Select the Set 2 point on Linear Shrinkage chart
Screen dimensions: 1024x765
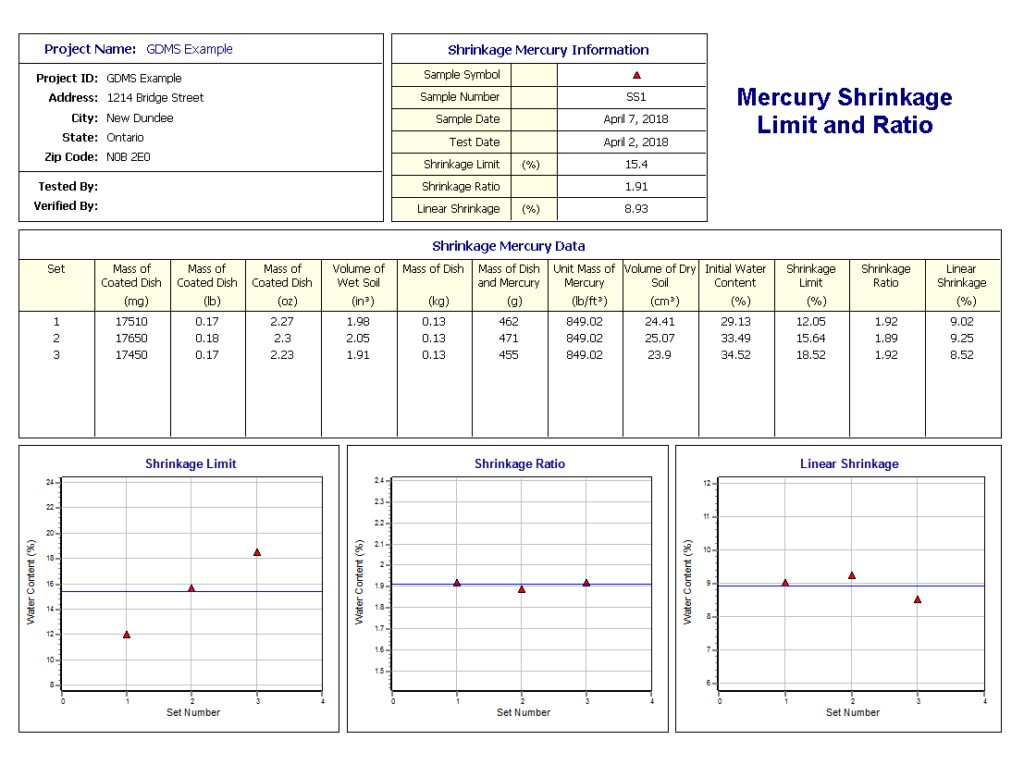tap(852, 574)
